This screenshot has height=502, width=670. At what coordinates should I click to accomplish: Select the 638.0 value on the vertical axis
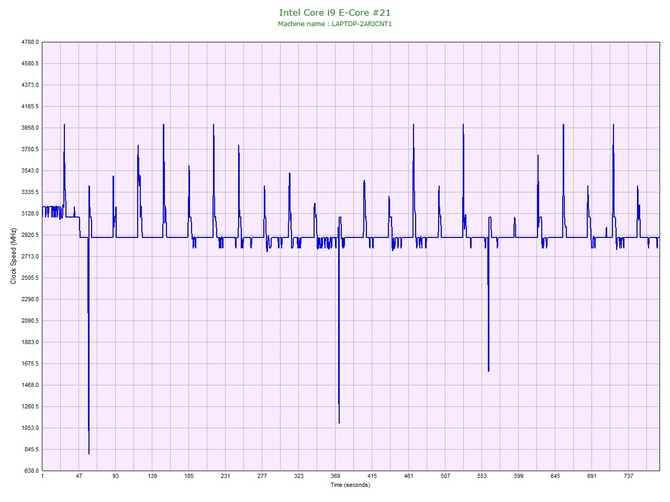[x=31, y=471]
